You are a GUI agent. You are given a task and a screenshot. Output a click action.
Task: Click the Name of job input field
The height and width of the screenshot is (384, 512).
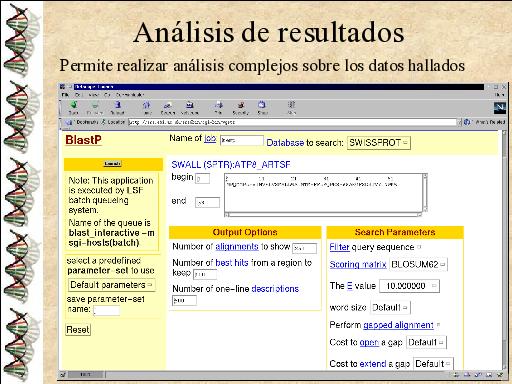pyautogui.click(x=242, y=140)
